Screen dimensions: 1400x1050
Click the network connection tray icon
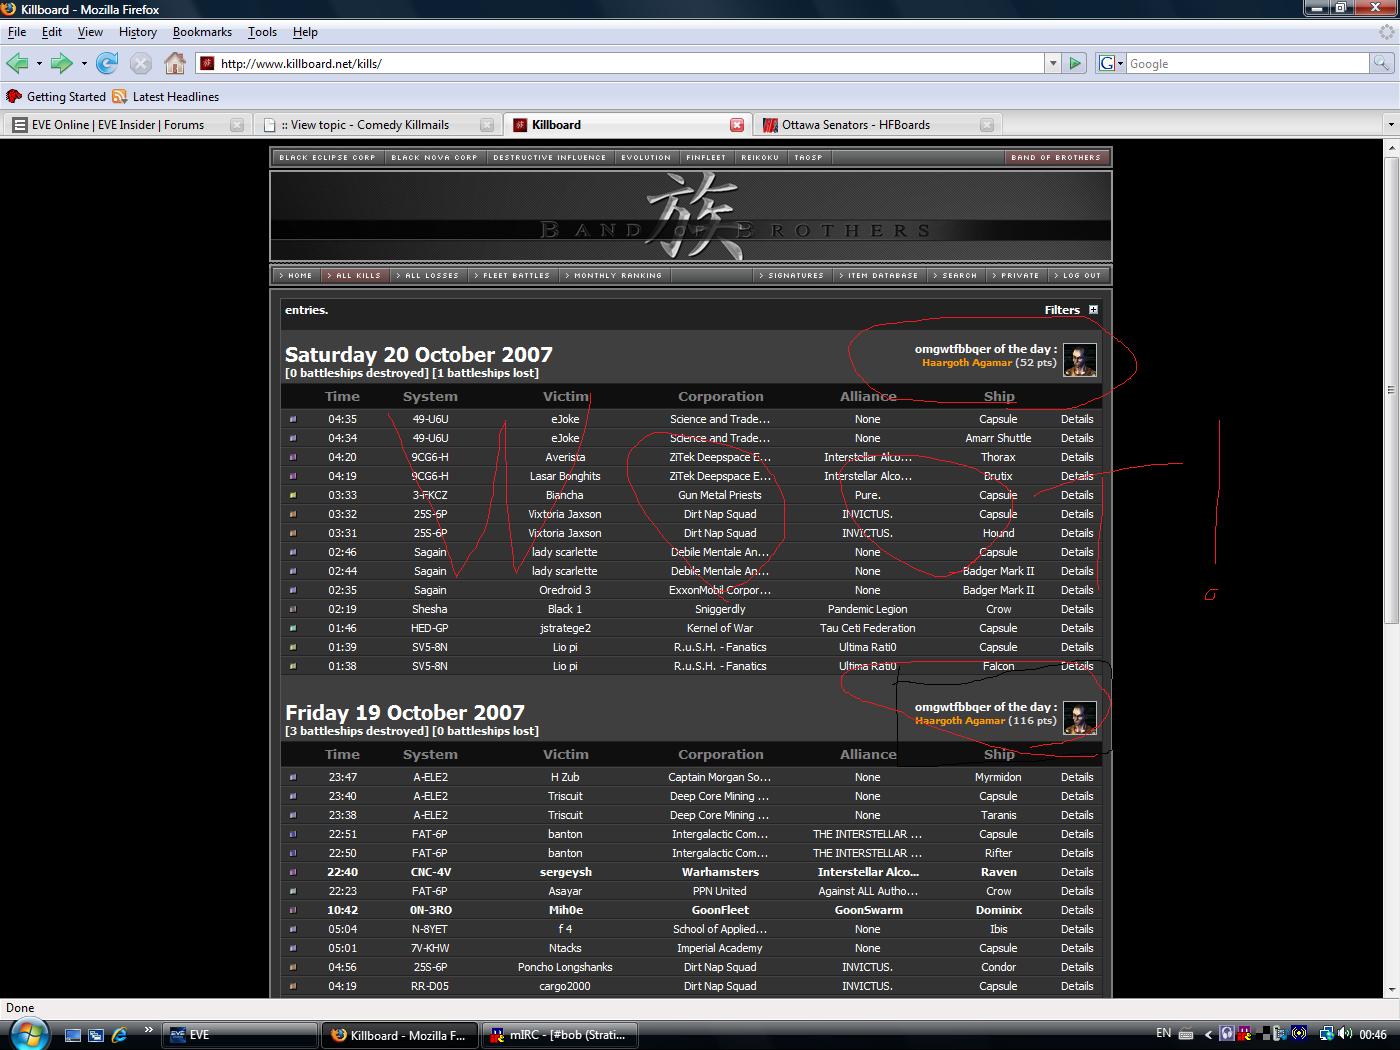(1326, 1034)
